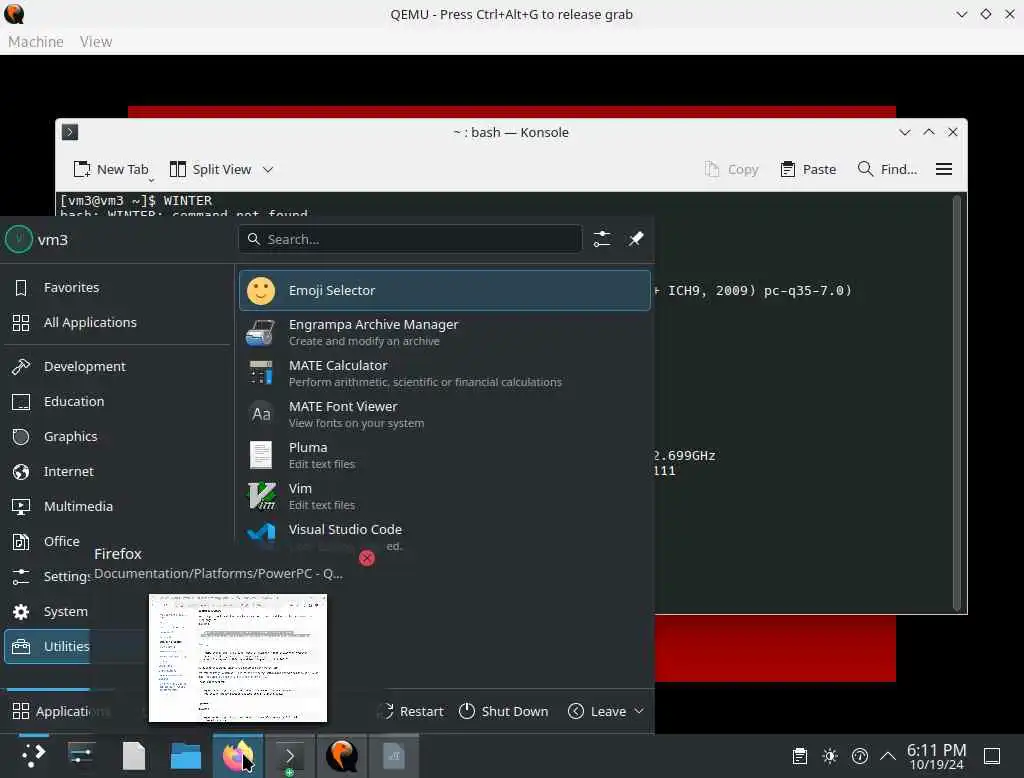
Task: Click the launcher Search field
Action: pyautogui.click(x=410, y=239)
